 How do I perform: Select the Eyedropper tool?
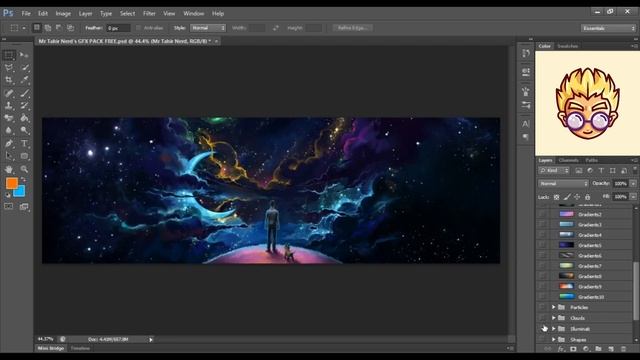tap(24, 80)
